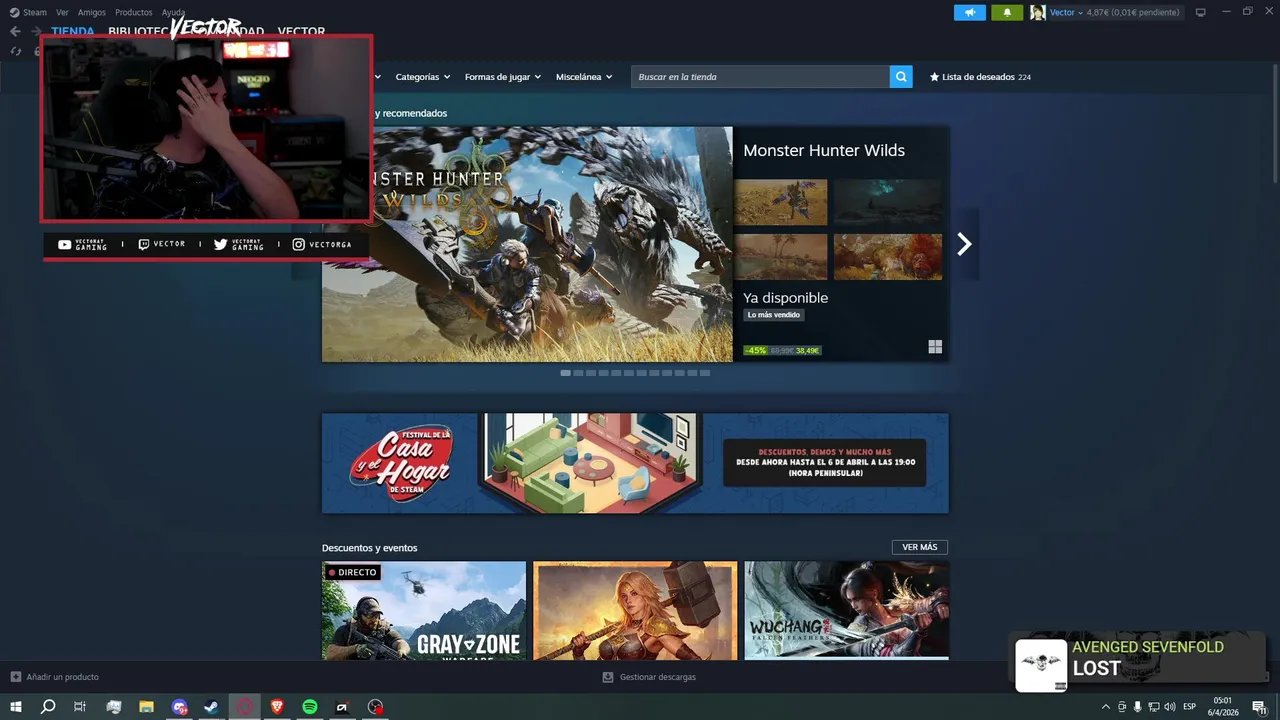1280x720 pixels.
Task: Open the Gray Zone Warfare card
Action: 424,610
